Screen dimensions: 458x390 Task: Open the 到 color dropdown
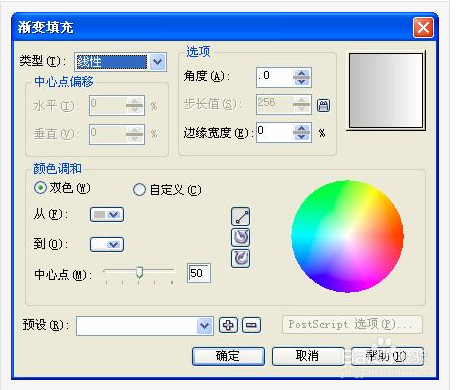tap(107, 244)
